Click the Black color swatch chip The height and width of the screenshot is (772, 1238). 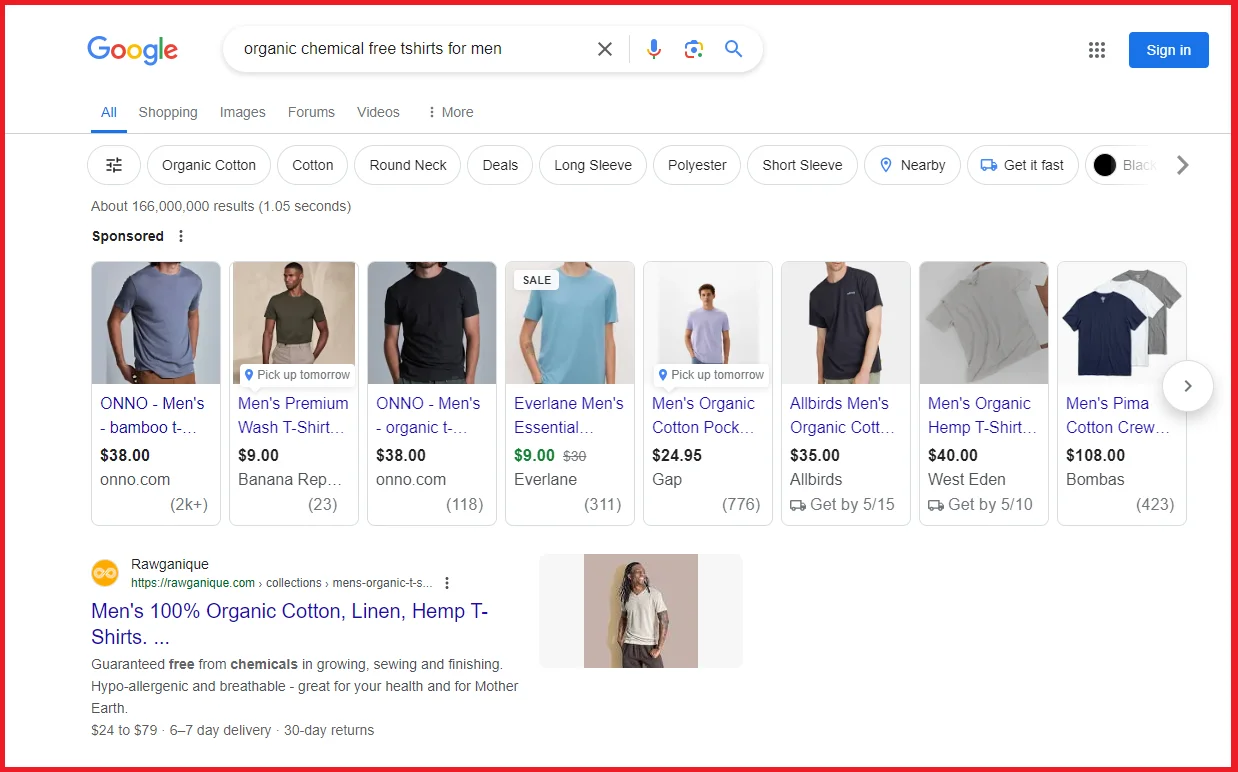[1125, 165]
